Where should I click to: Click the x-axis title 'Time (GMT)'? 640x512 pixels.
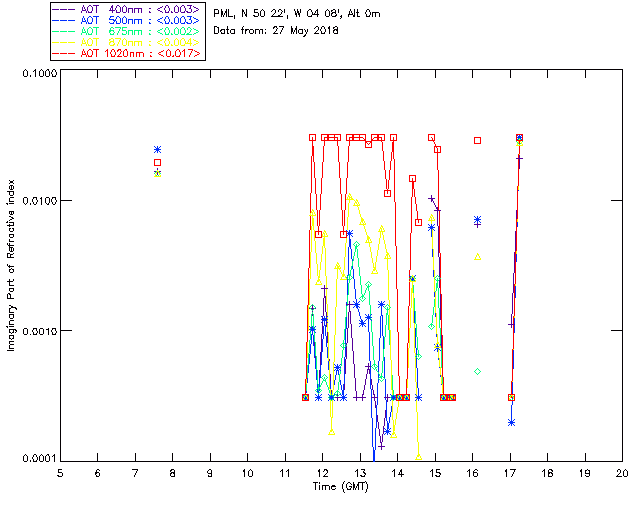(341, 486)
